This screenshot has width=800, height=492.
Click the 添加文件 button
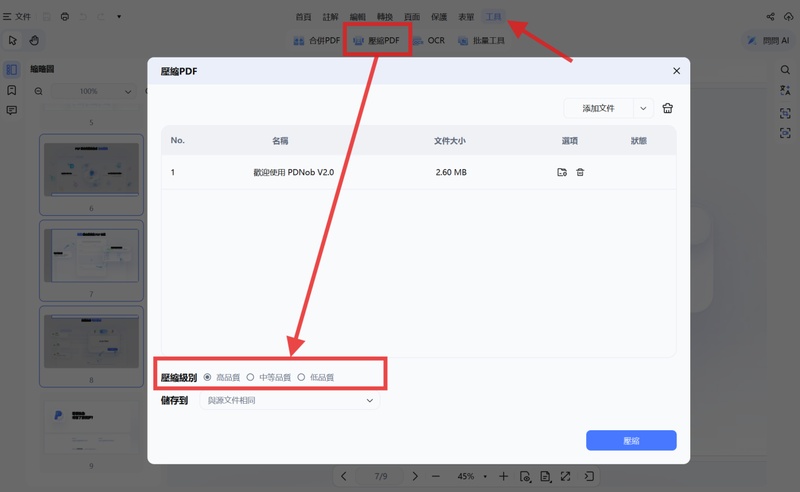(598, 108)
